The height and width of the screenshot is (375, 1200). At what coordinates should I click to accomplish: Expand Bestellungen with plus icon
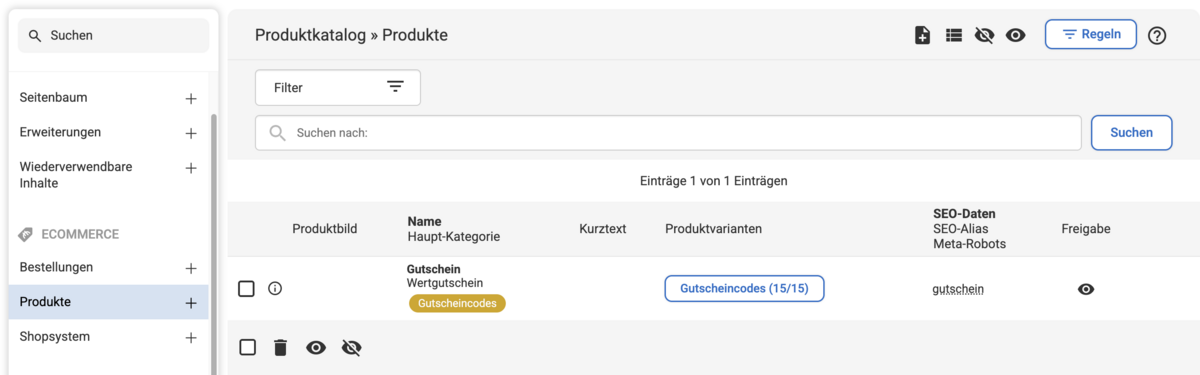pyautogui.click(x=191, y=269)
